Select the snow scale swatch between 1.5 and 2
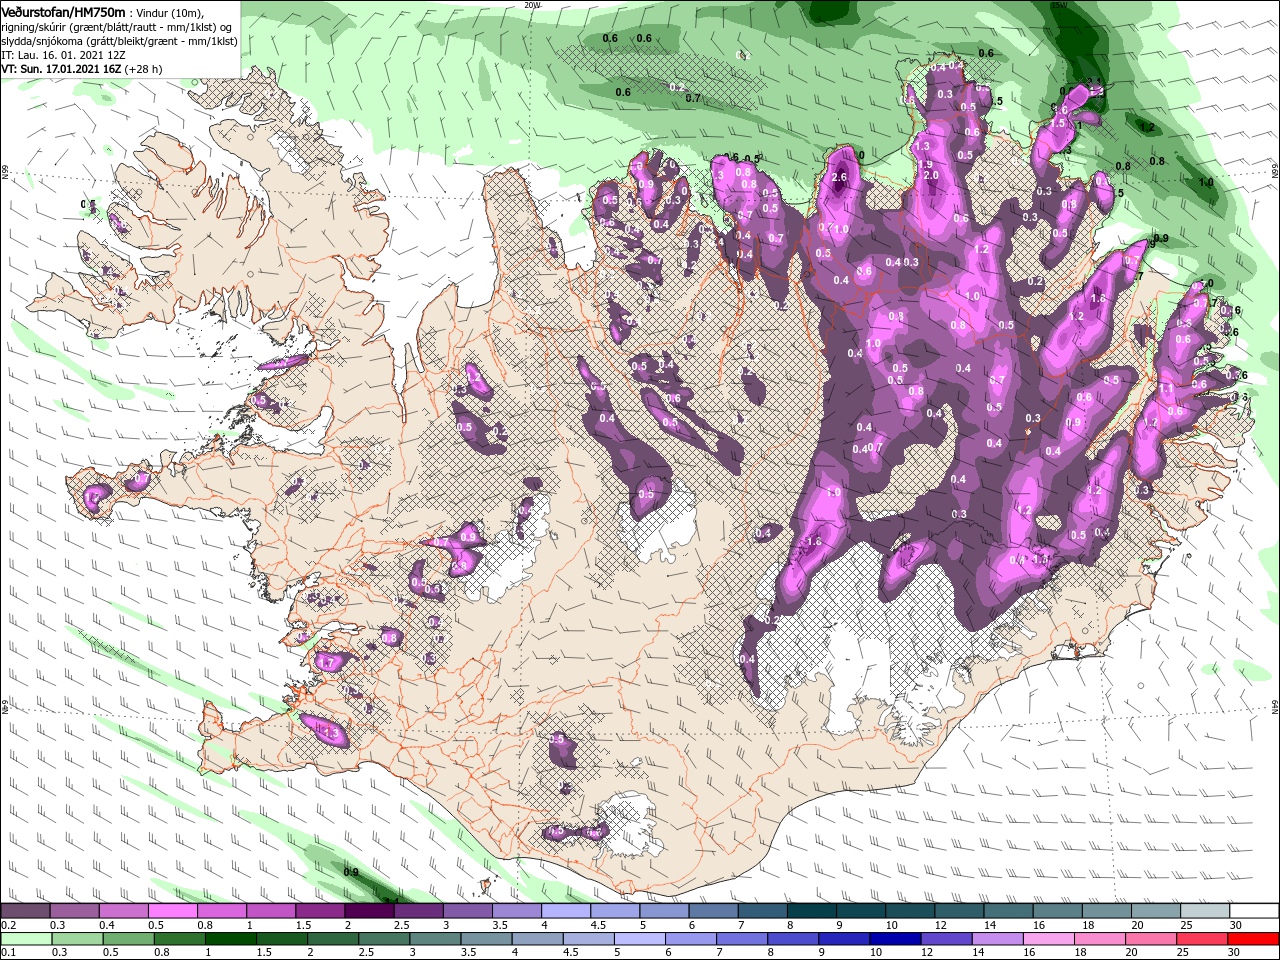This screenshot has width=1280, height=960. click(320, 911)
